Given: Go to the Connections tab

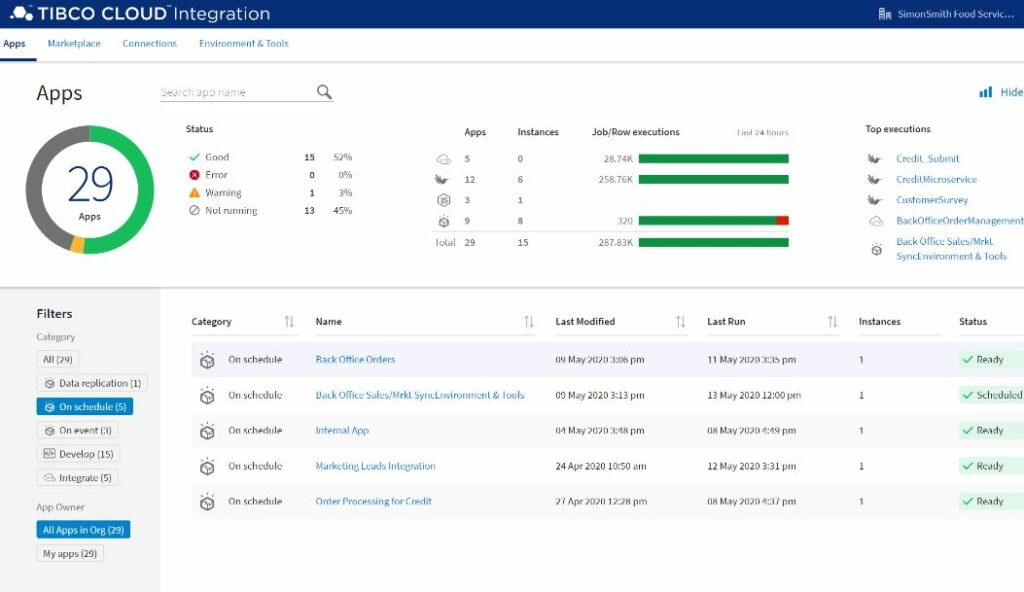Looking at the screenshot, I should (x=150, y=44).
